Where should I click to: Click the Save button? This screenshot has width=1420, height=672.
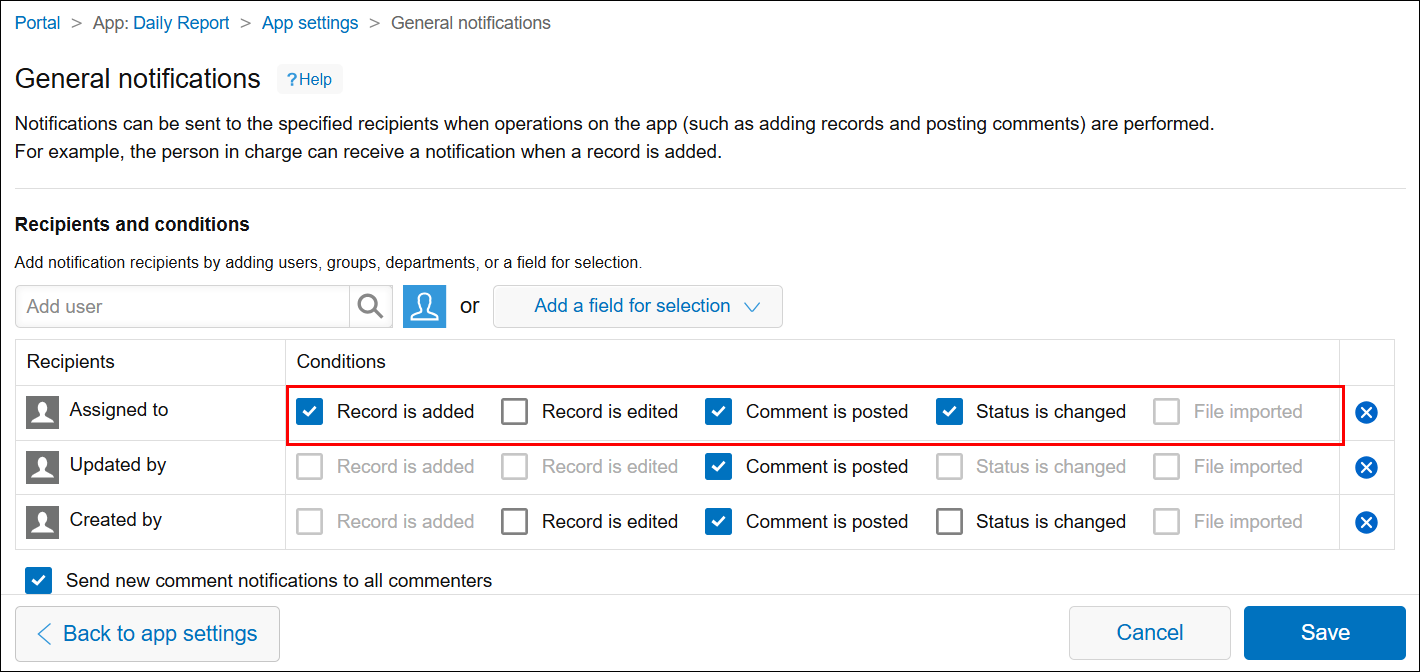coord(1324,633)
